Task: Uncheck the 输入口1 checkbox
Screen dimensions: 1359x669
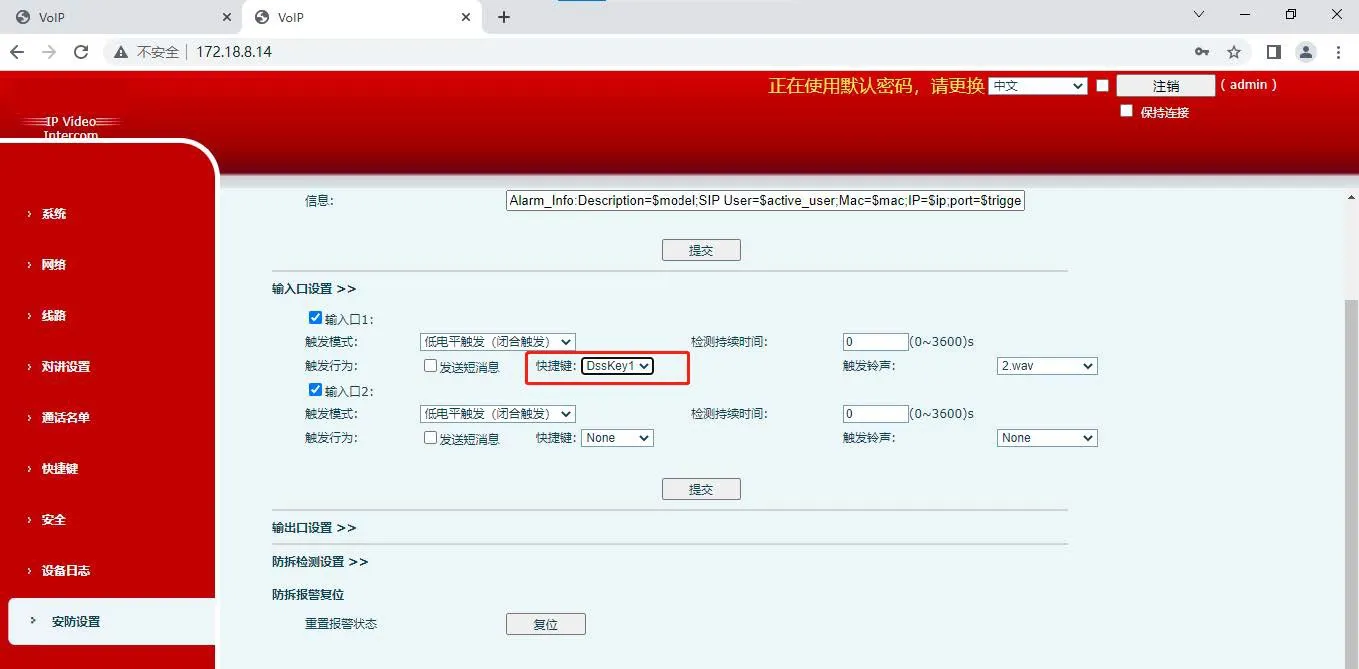Action: click(x=315, y=317)
